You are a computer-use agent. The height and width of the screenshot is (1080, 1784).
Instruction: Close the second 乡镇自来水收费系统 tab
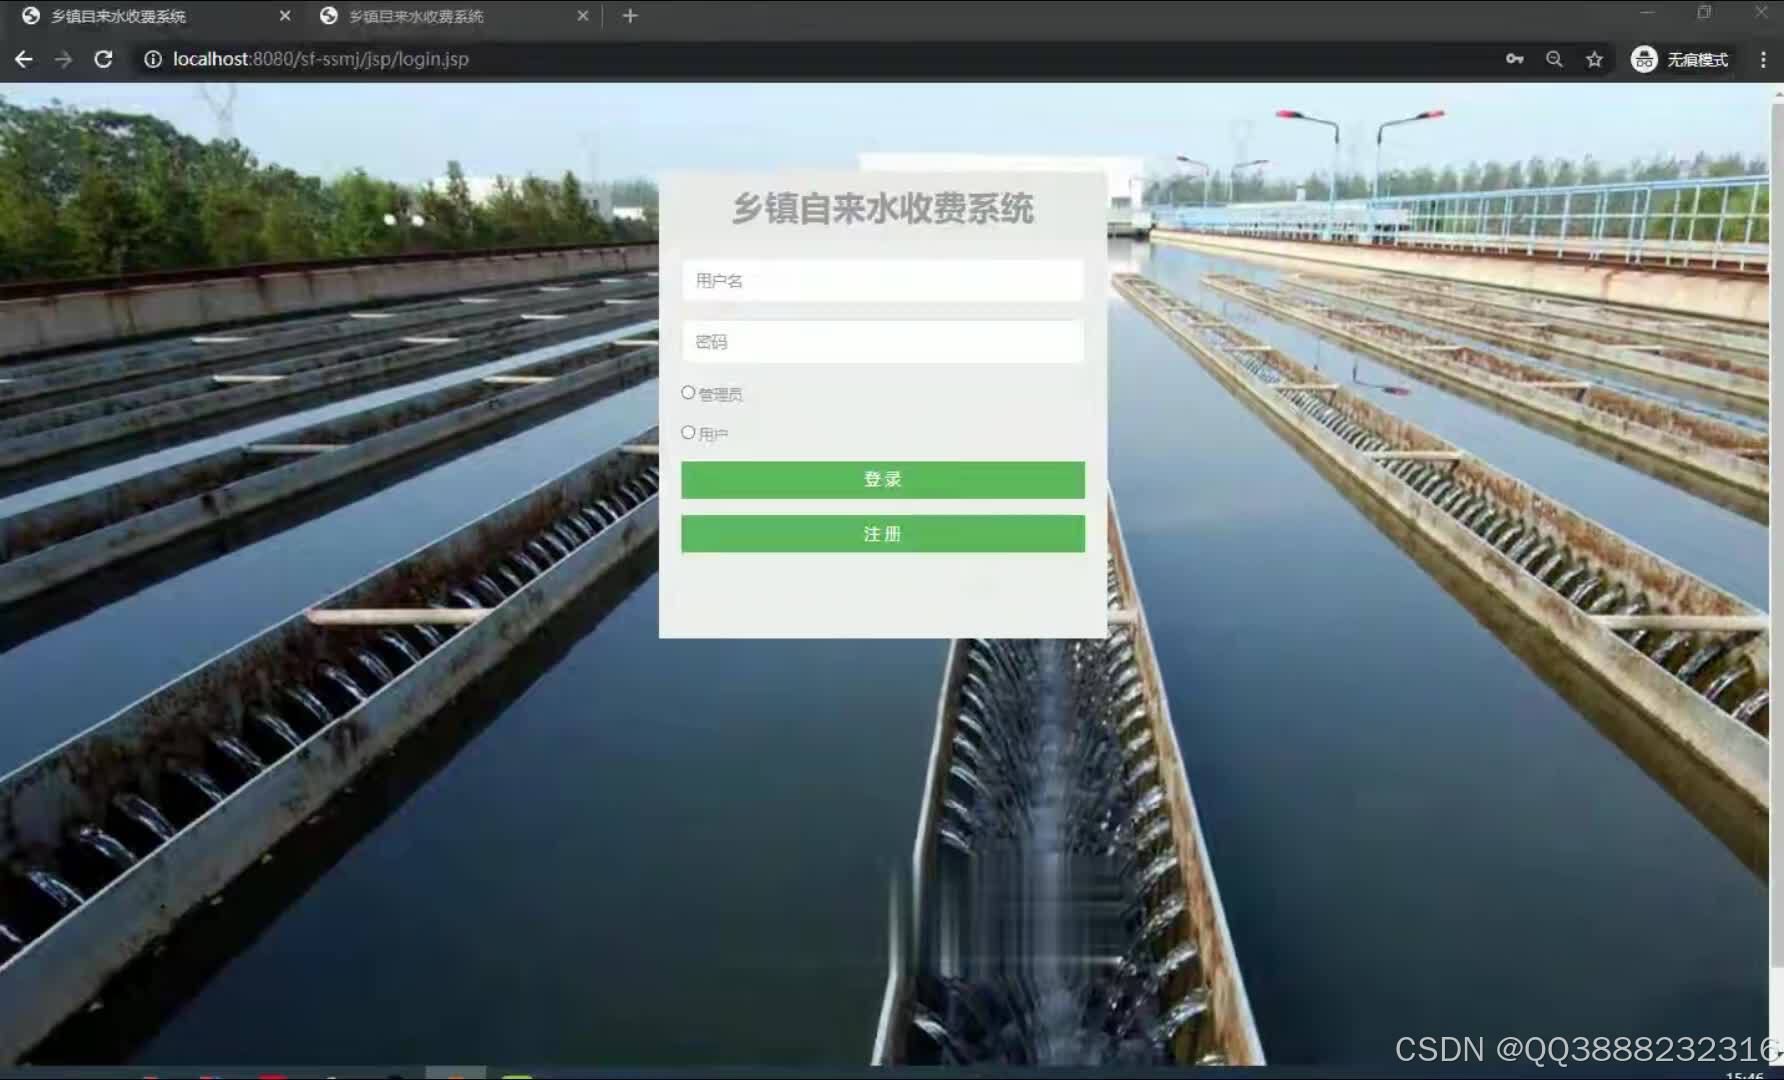(583, 16)
